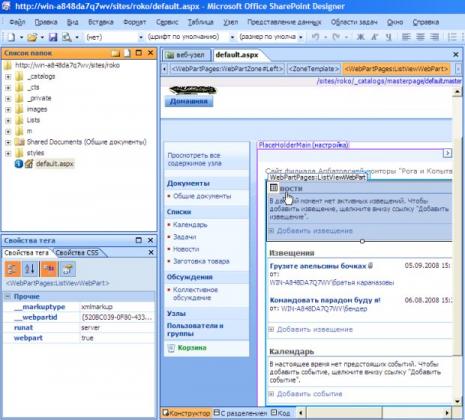Click the Open file toolbar icon
Screen dimensions: 465x420
point(32,37)
